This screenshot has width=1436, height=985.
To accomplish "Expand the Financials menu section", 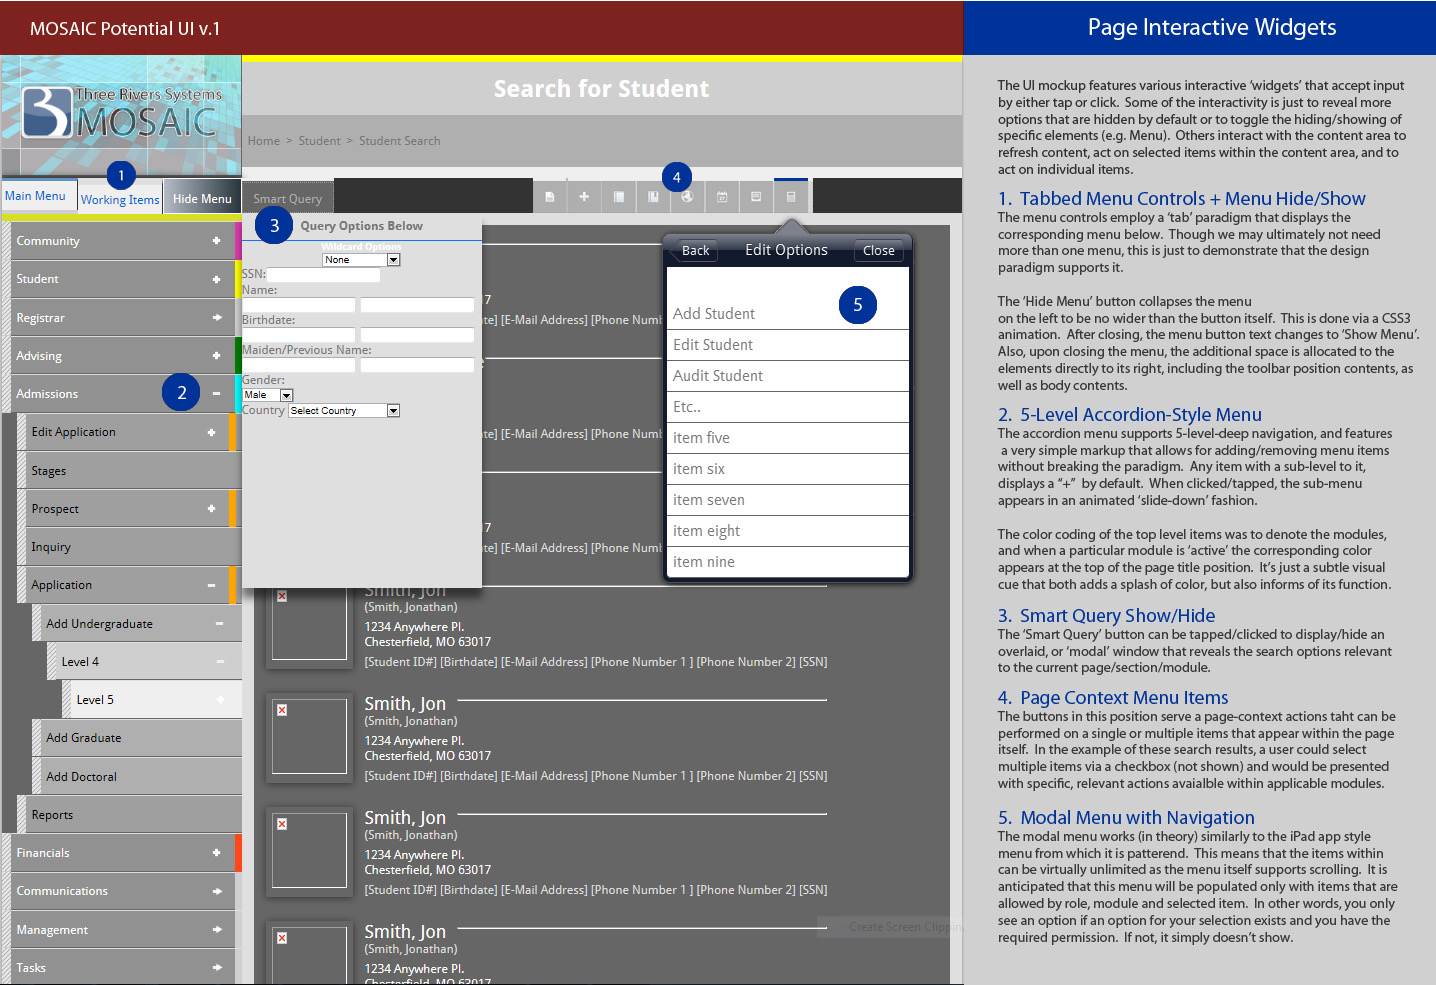I will pos(216,853).
